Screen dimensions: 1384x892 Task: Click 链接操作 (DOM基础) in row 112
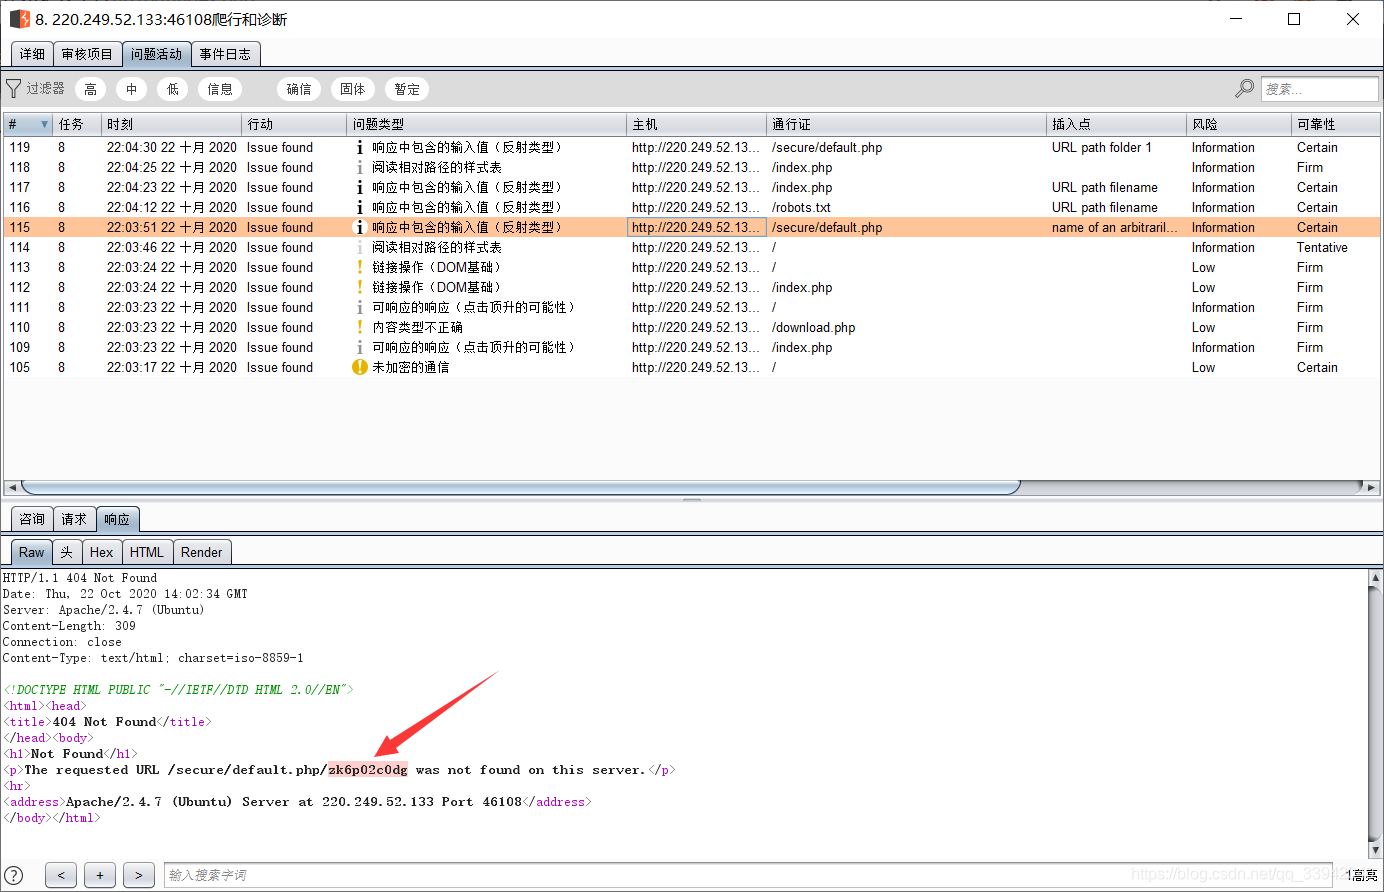437,287
